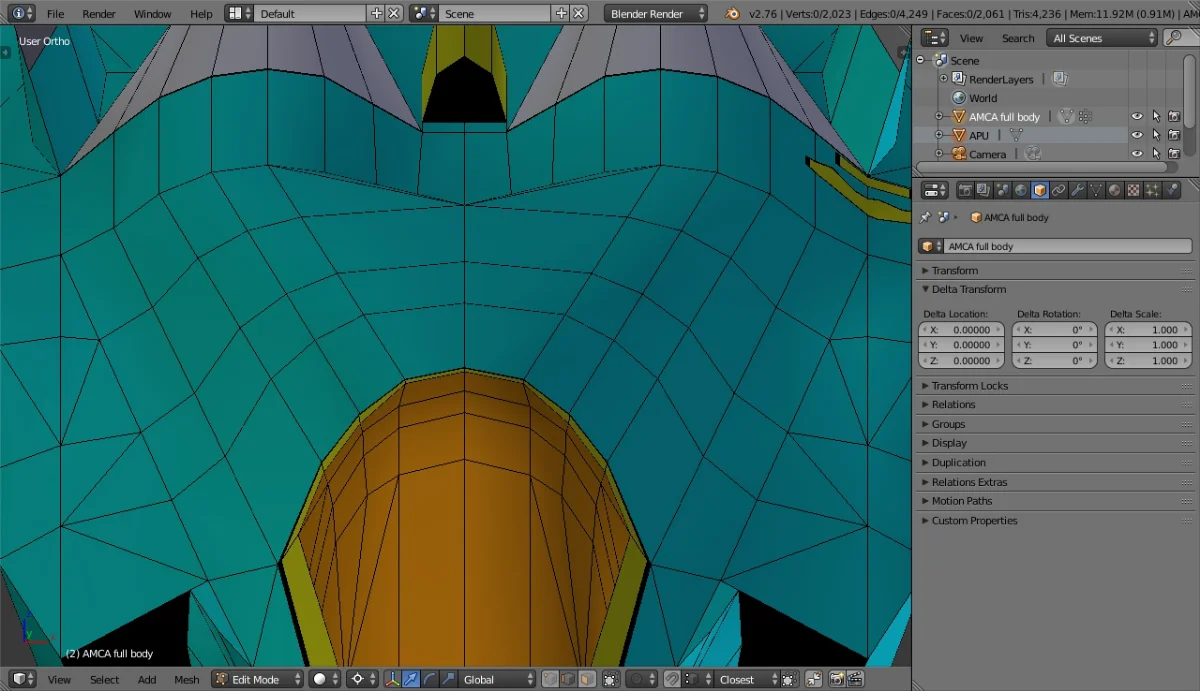Toggle selectability of AMCA full body
Screen dimensions: 1200x691
point(1156,117)
